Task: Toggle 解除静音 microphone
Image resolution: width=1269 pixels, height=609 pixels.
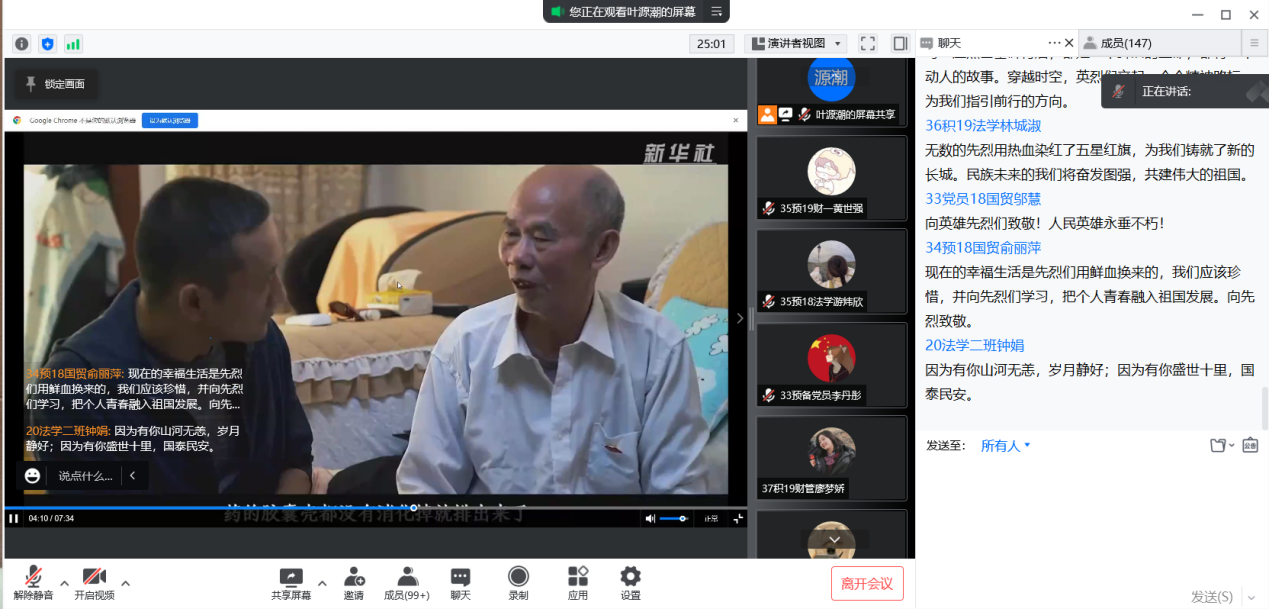Action: click(x=33, y=582)
